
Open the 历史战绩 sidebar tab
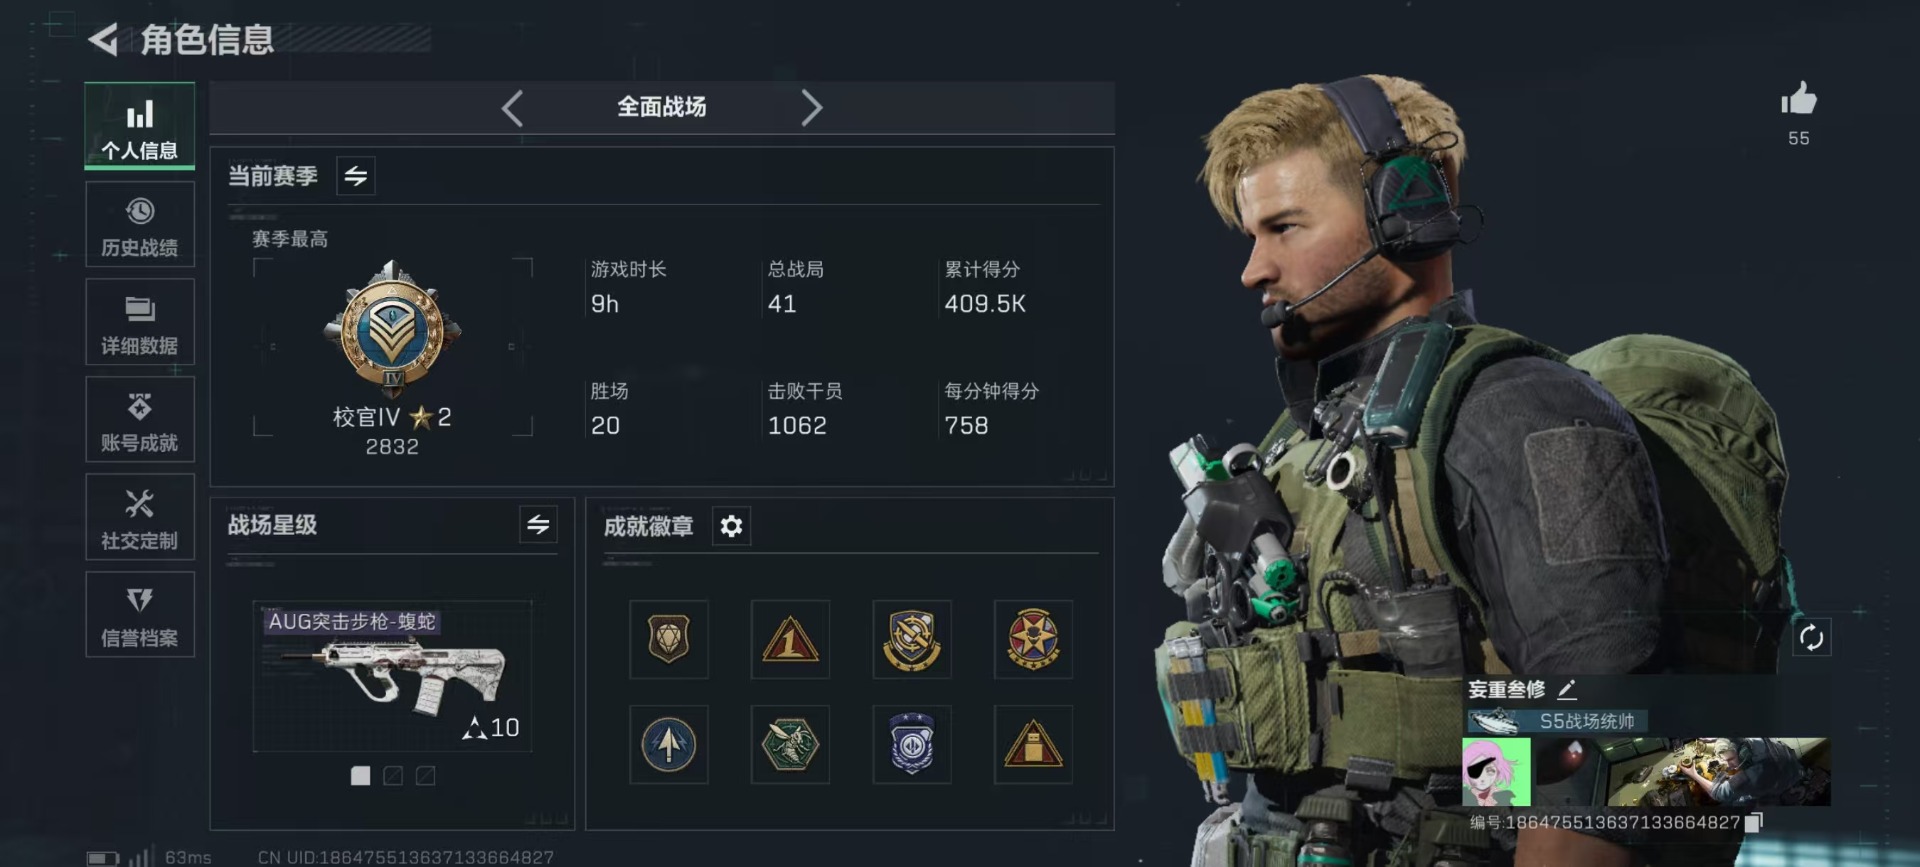coord(140,225)
